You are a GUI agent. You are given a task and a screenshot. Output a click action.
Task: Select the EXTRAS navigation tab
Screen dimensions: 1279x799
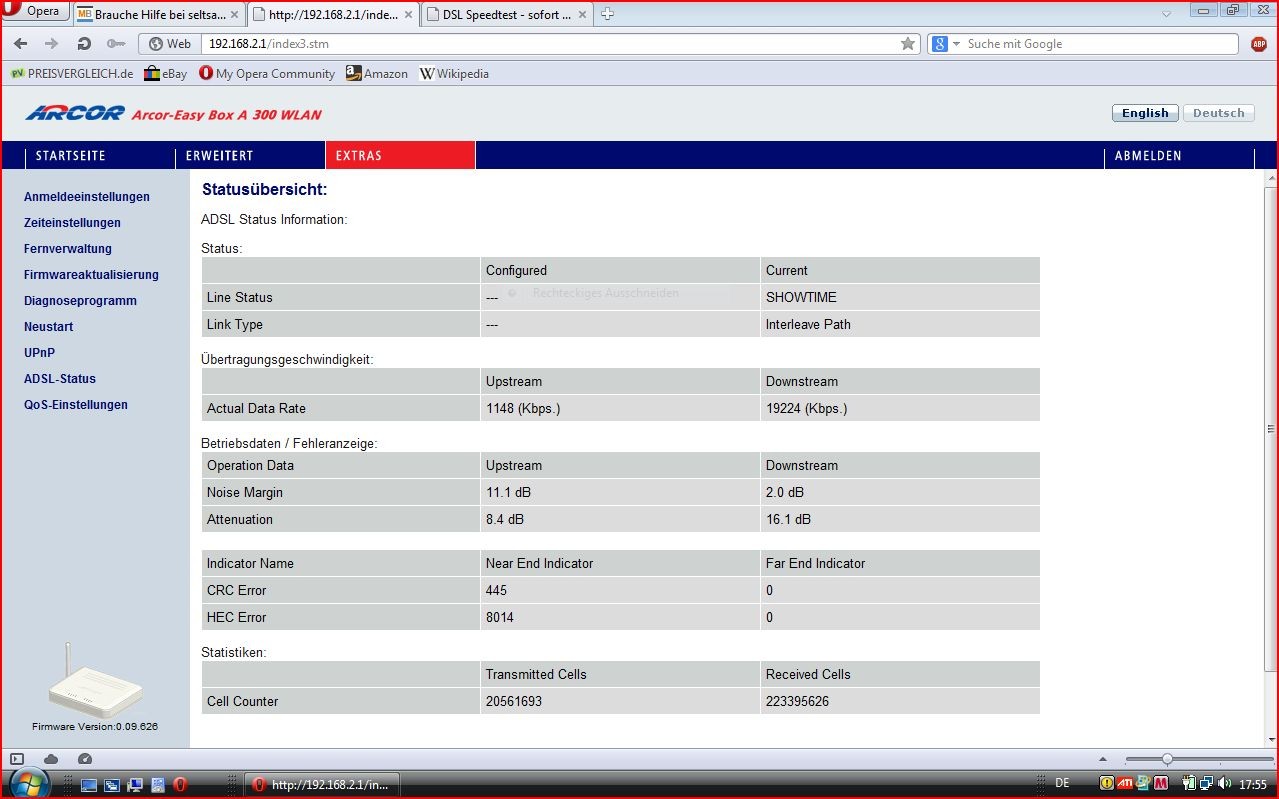tap(400, 155)
